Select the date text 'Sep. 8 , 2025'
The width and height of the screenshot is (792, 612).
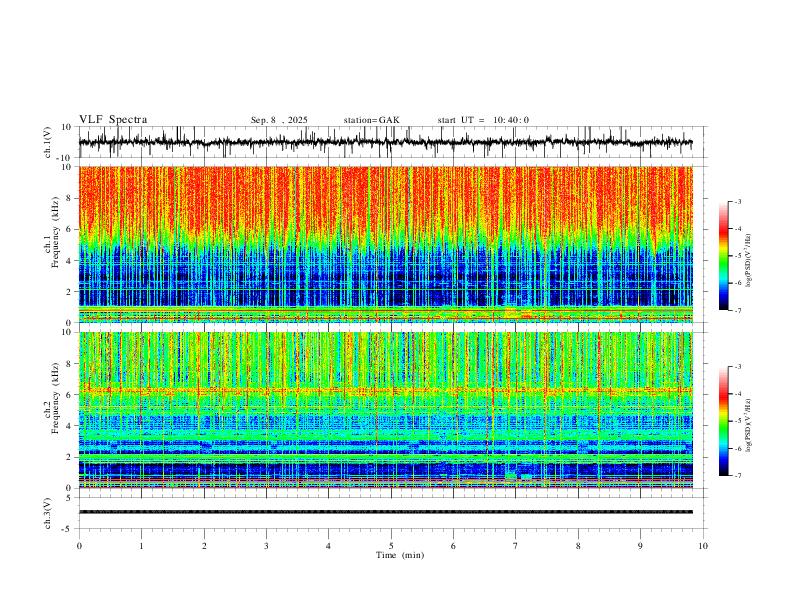[279, 120]
